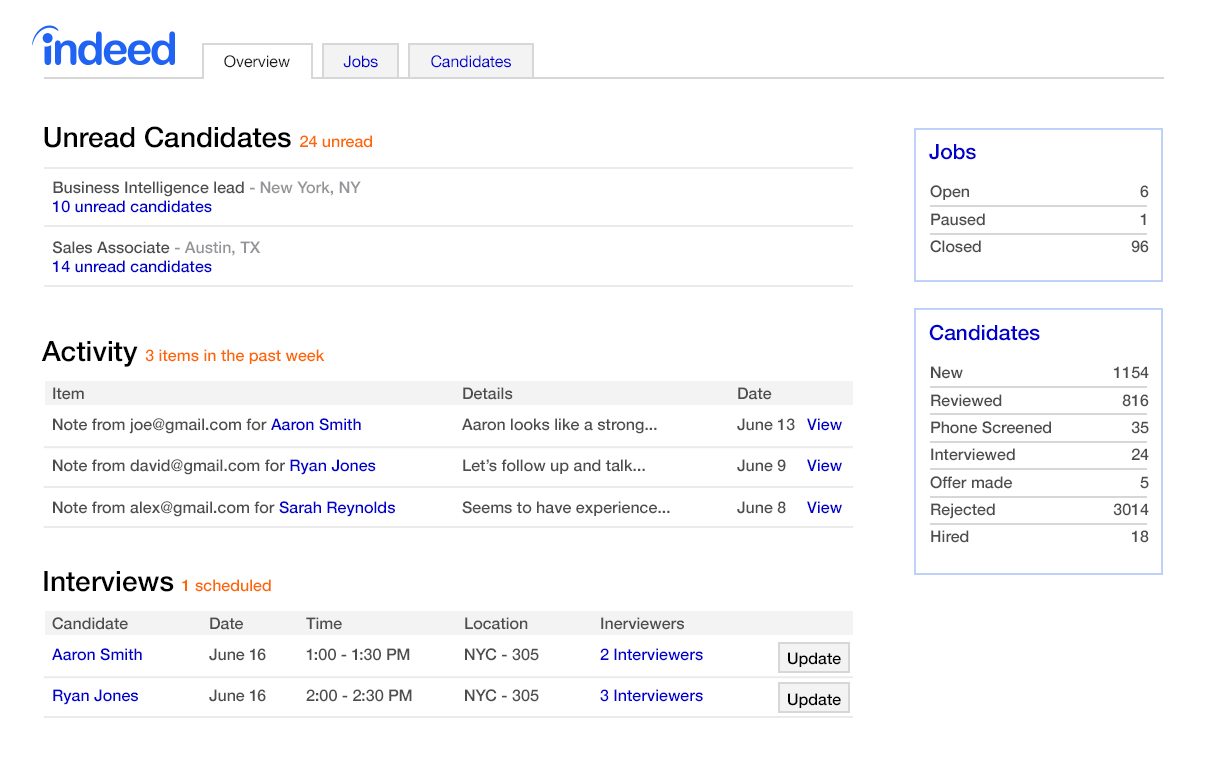This screenshot has height=768, width=1208.
Task: Click the Rejected candidates row
Action: pyautogui.click(x=1039, y=510)
